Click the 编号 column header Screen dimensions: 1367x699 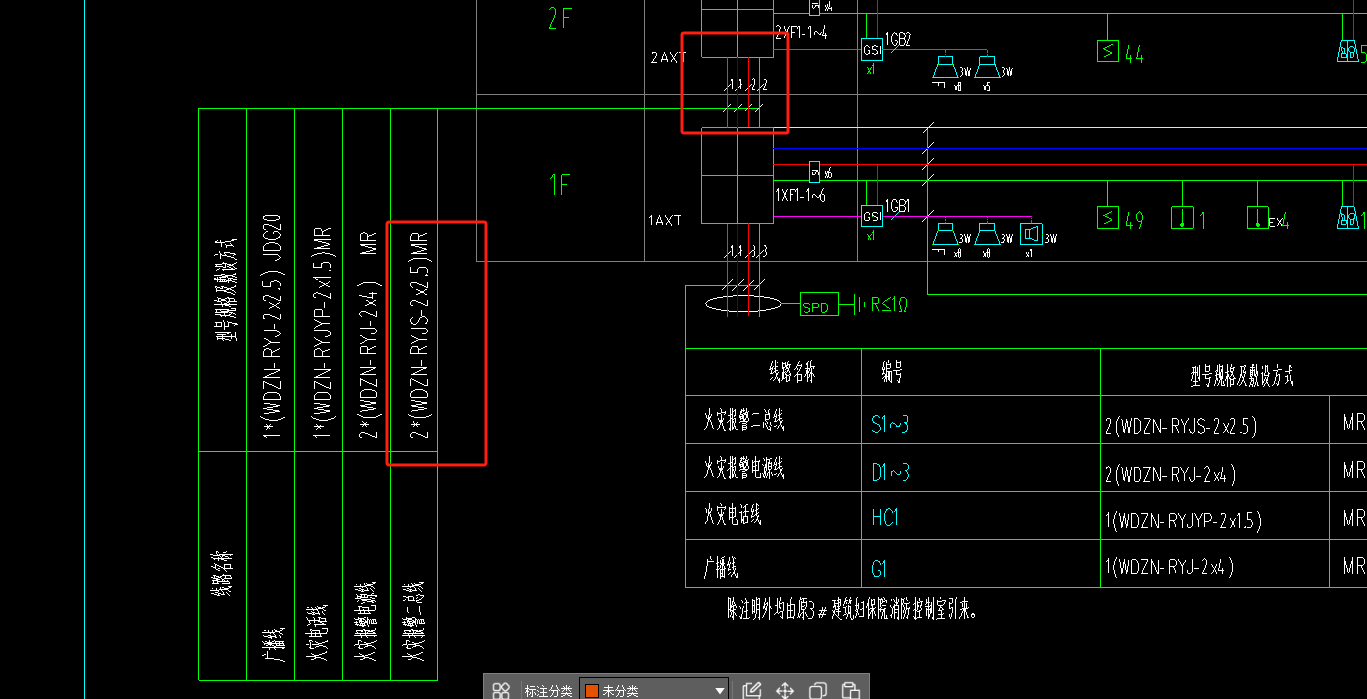[x=893, y=374]
